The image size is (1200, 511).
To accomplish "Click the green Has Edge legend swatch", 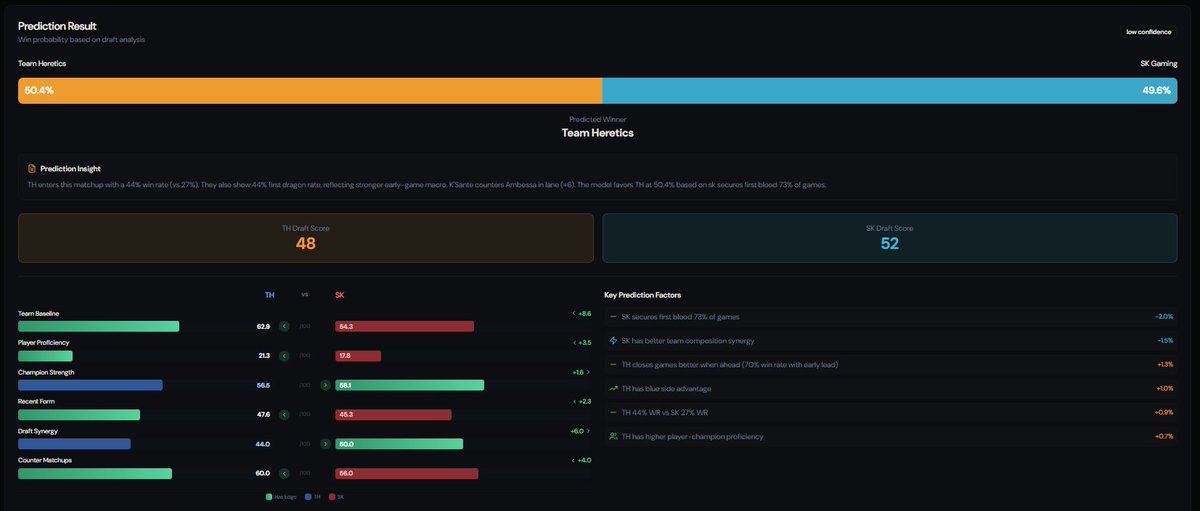I will click(268, 496).
